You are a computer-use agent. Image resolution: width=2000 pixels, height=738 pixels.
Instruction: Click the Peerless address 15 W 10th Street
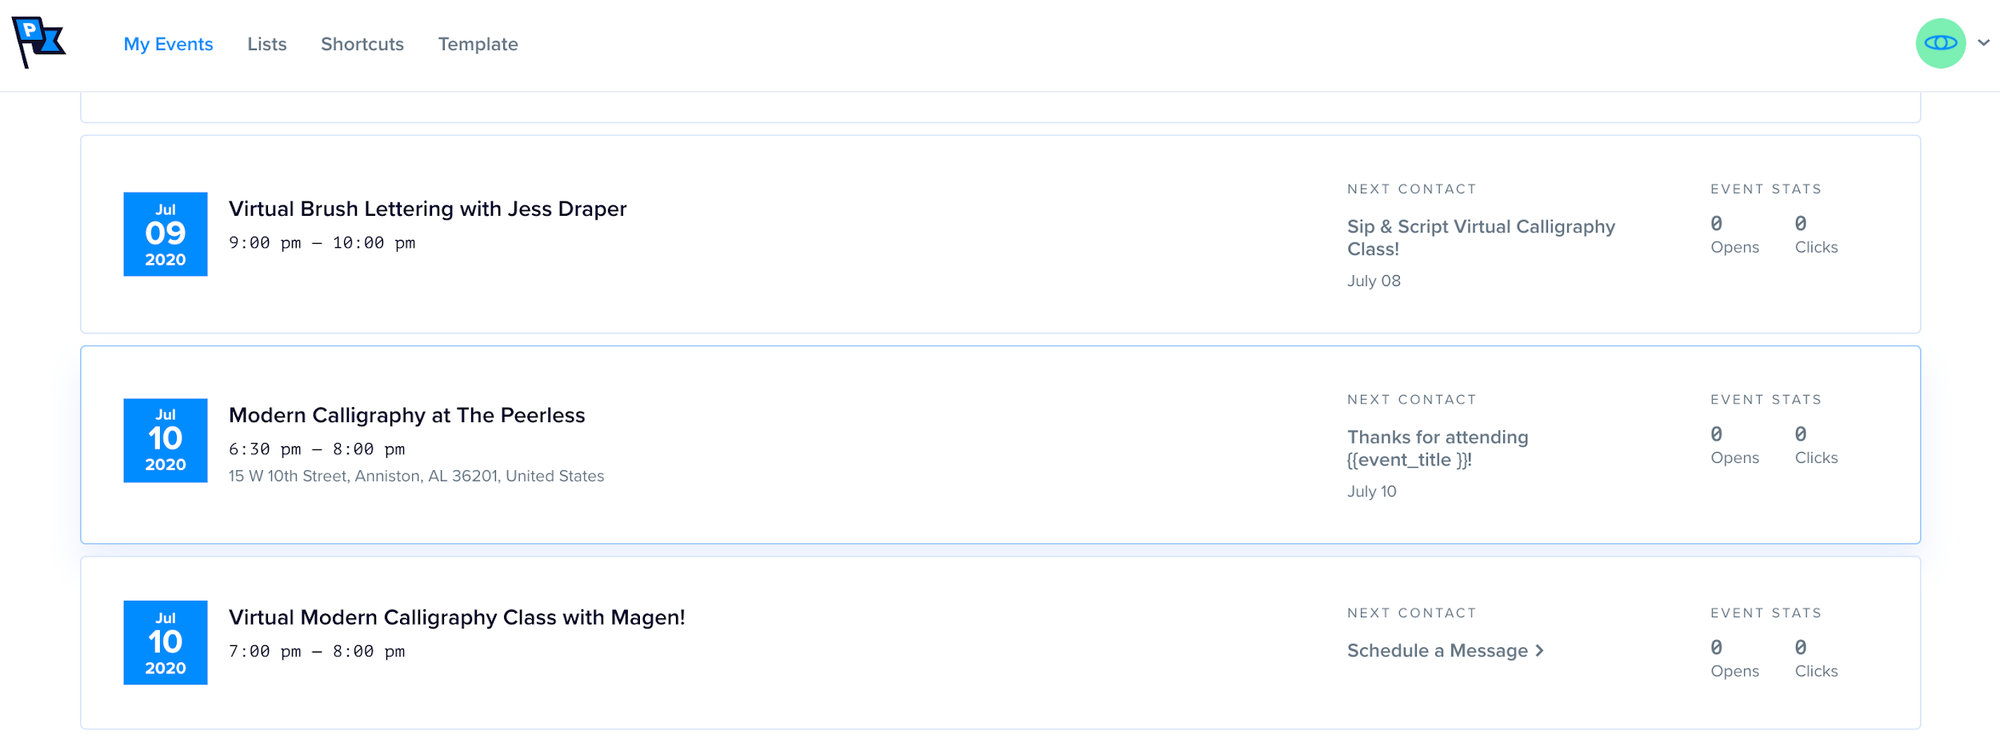click(416, 476)
